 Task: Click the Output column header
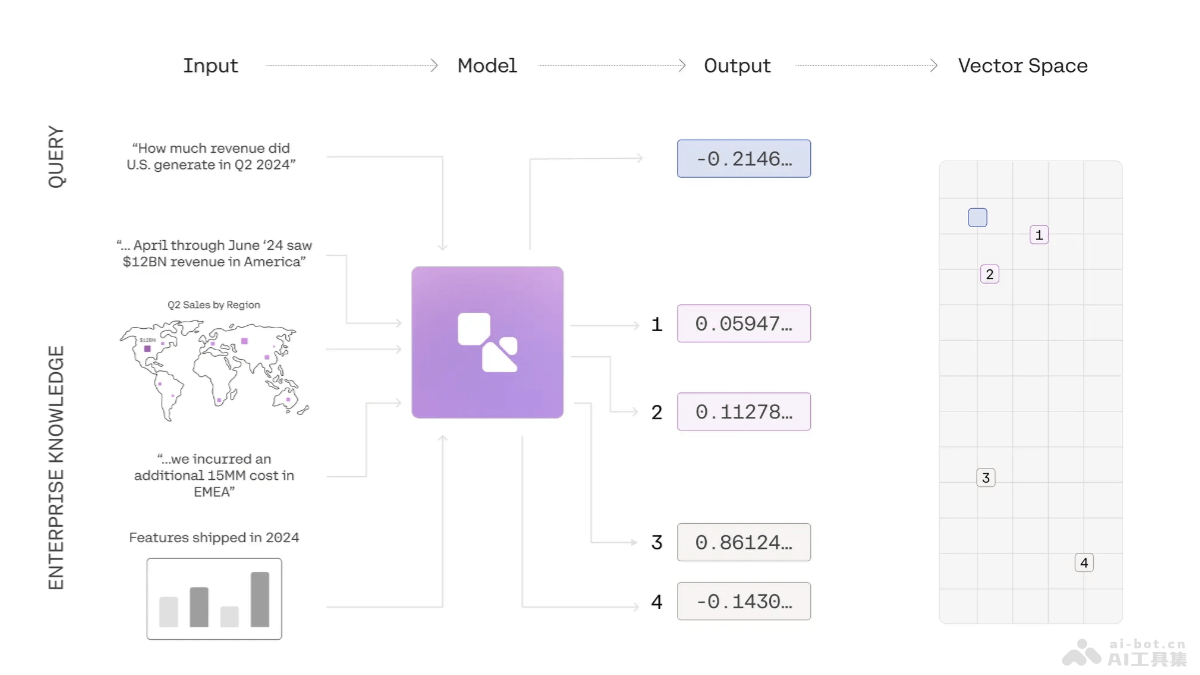tap(737, 66)
